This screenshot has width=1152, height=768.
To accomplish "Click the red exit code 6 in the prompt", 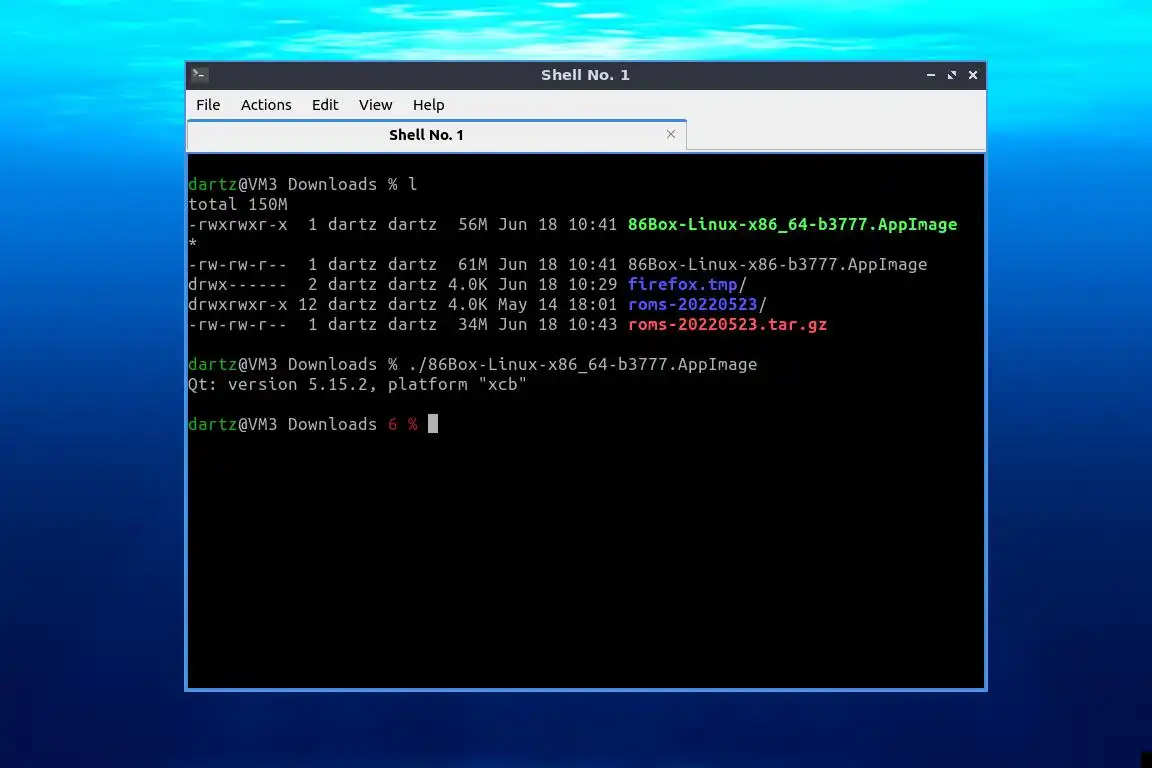I will 393,425.
